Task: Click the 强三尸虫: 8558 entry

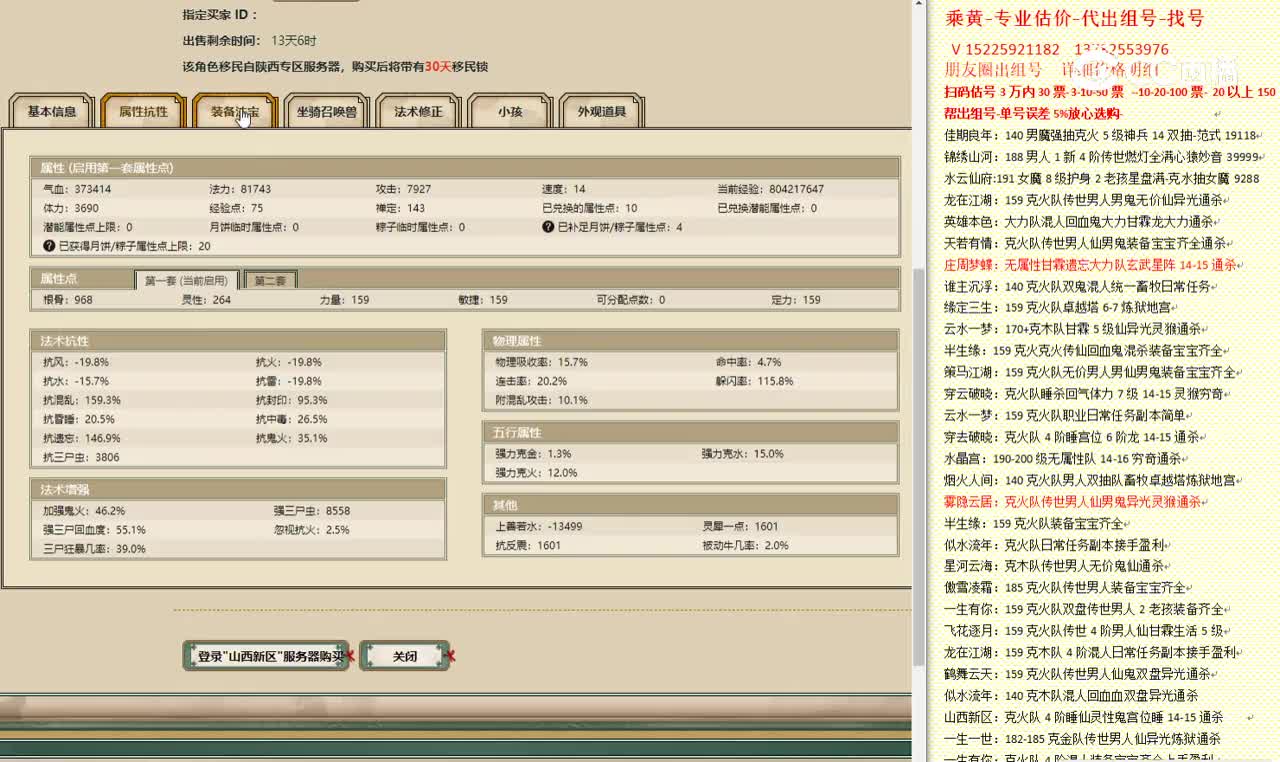Action: coord(312,511)
